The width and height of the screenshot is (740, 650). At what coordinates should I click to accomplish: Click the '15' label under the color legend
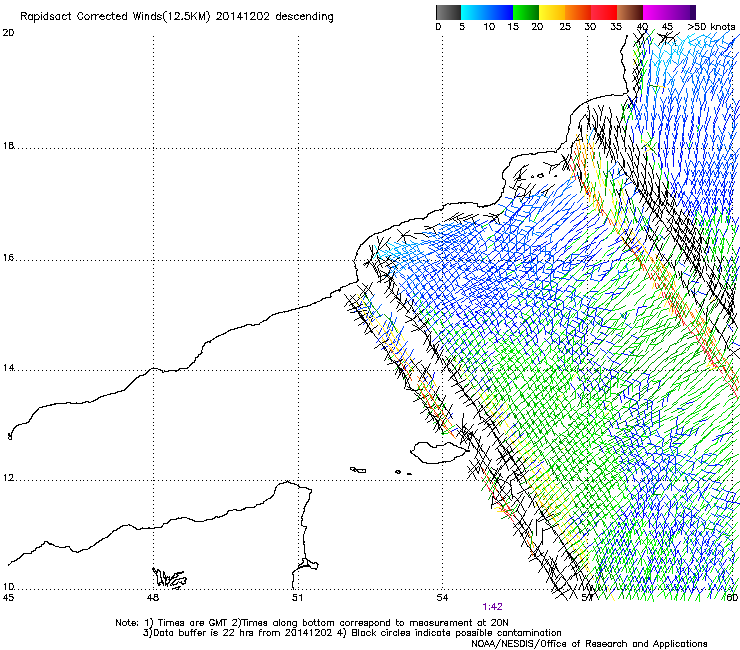513,27
